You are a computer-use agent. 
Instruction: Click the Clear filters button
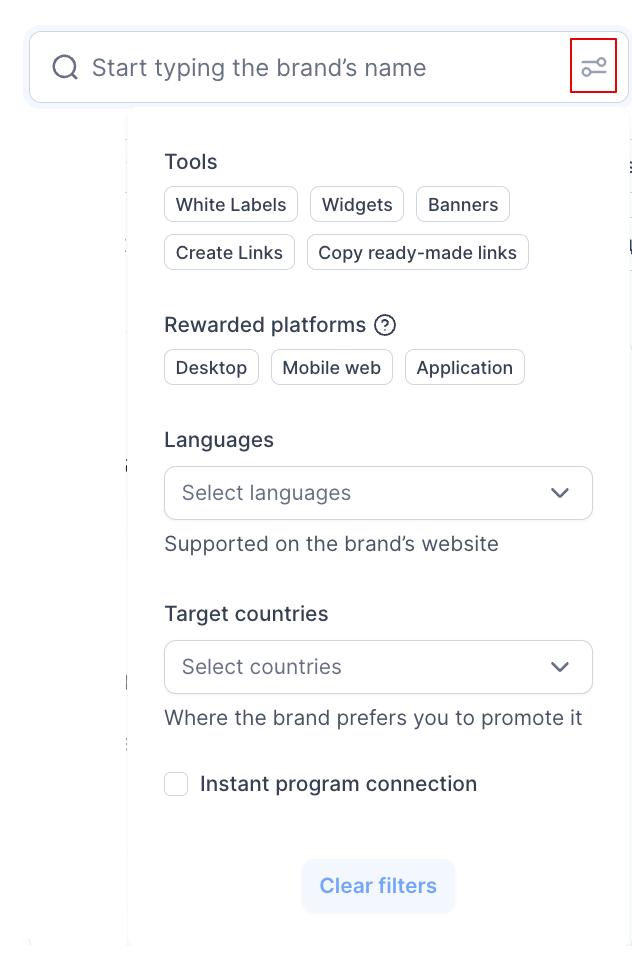coord(378,886)
